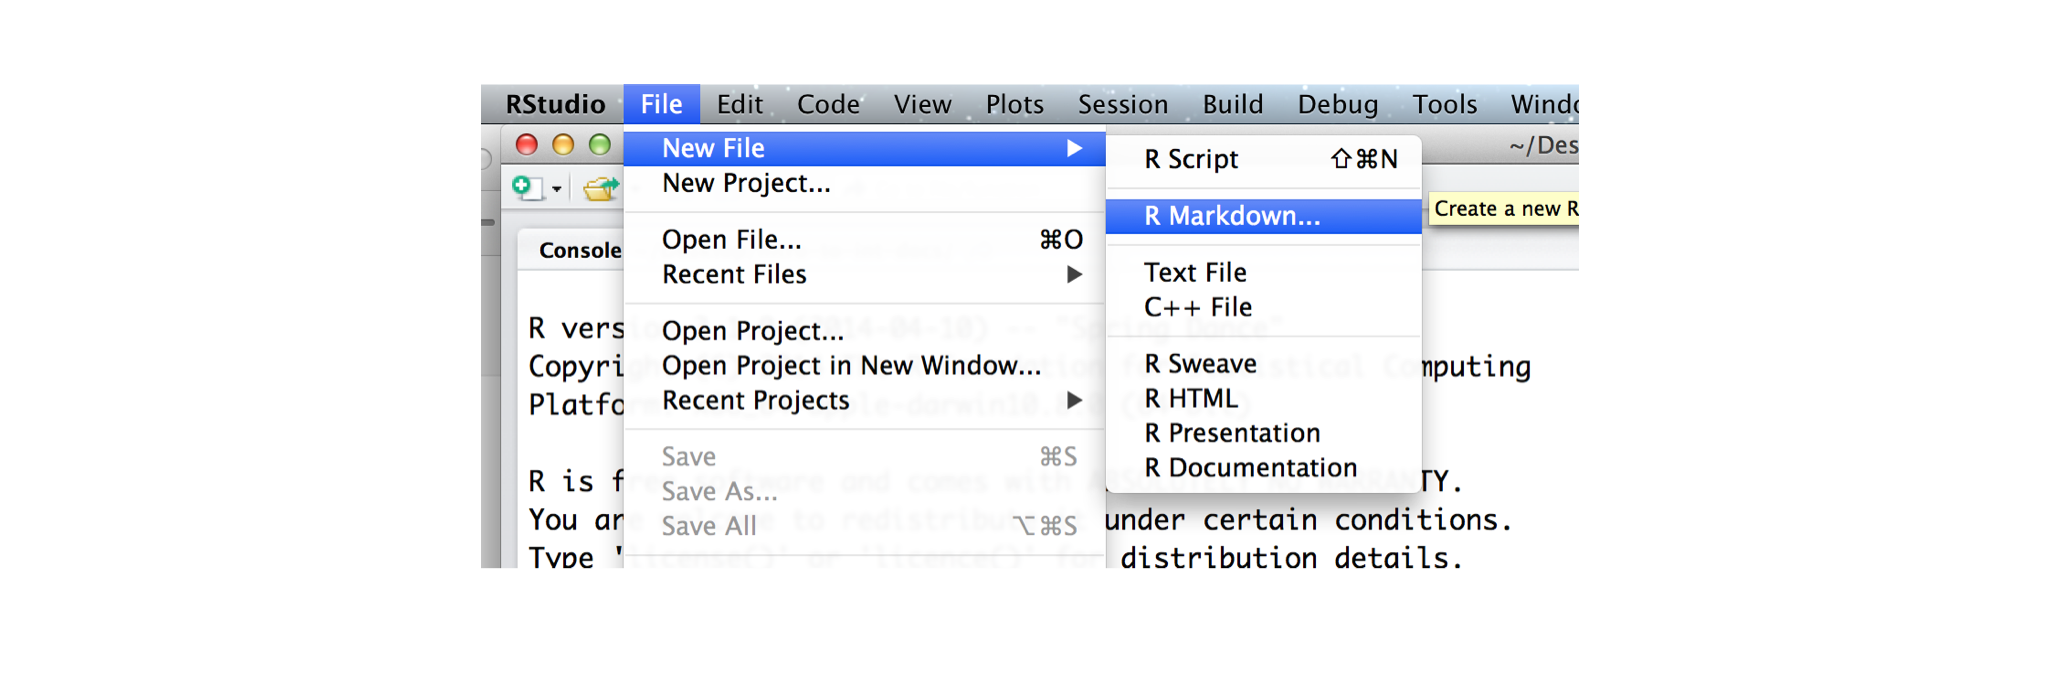The width and height of the screenshot is (2061, 674).
Task: Create a new R HTML document
Action: (x=1190, y=398)
